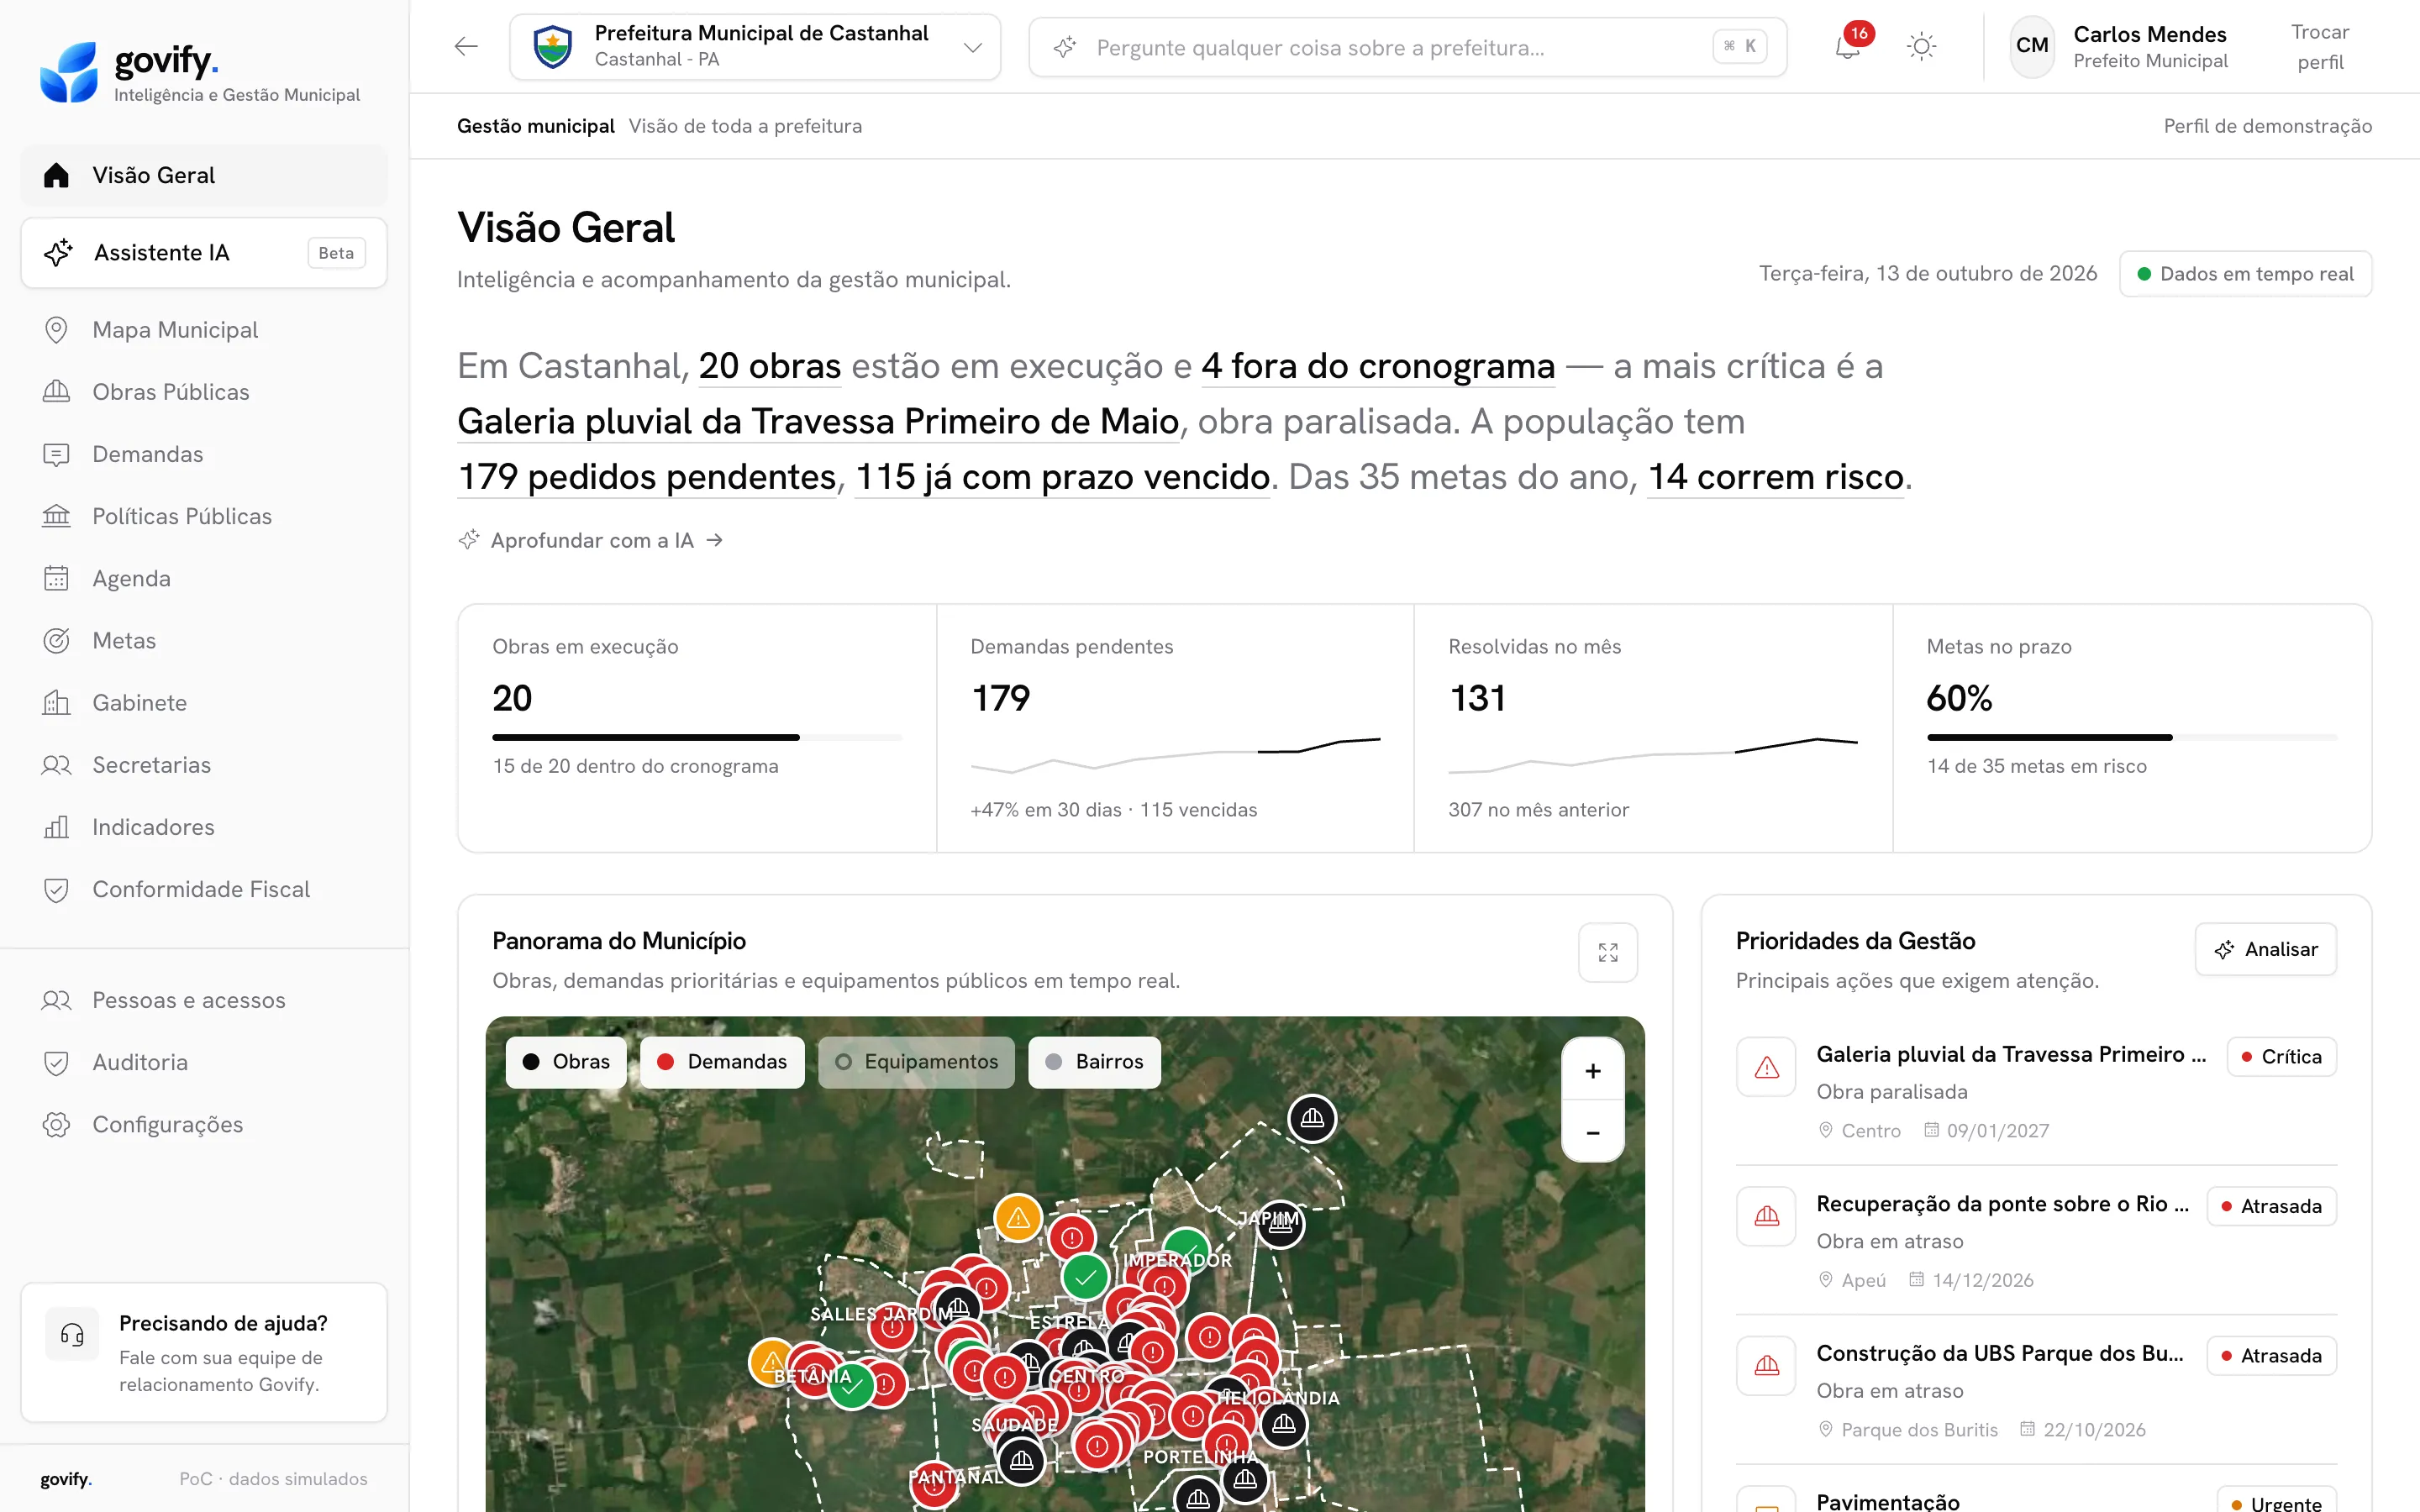Open the Obras em execução card
The width and height of the screenshot is (2420, 1512).
click(x=697, y=728)
